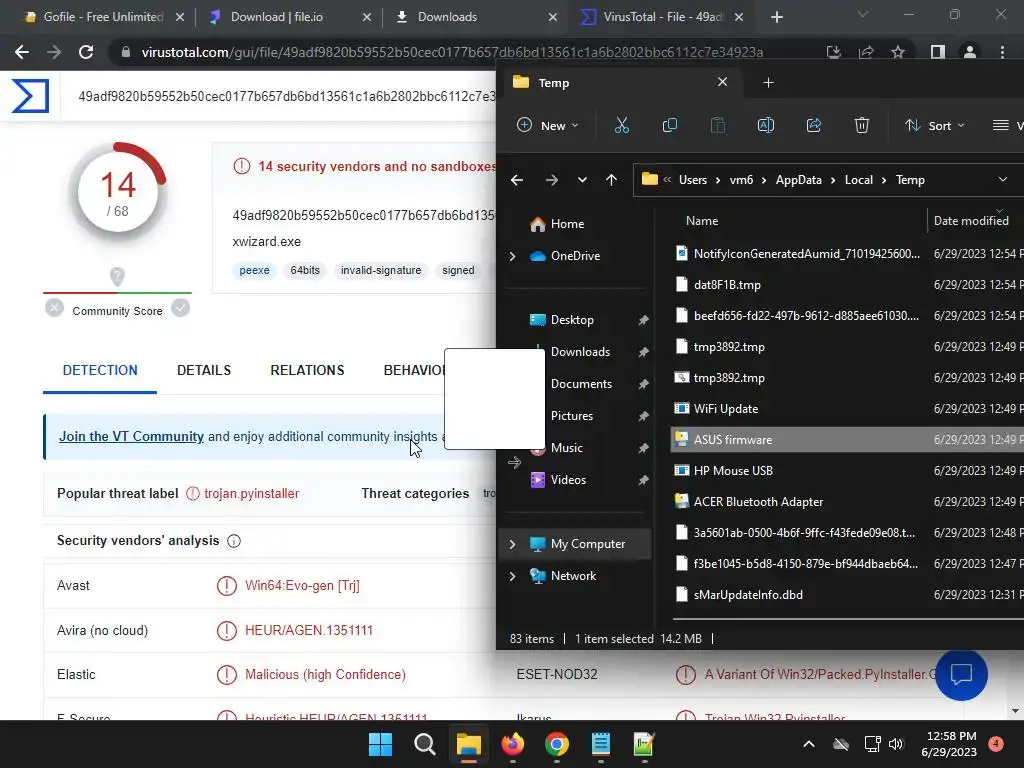The width and height of the screenshot is (1024, 768).
Task: Open Downloads in Explorer sidebar
Action: click(x=580, y=352)
